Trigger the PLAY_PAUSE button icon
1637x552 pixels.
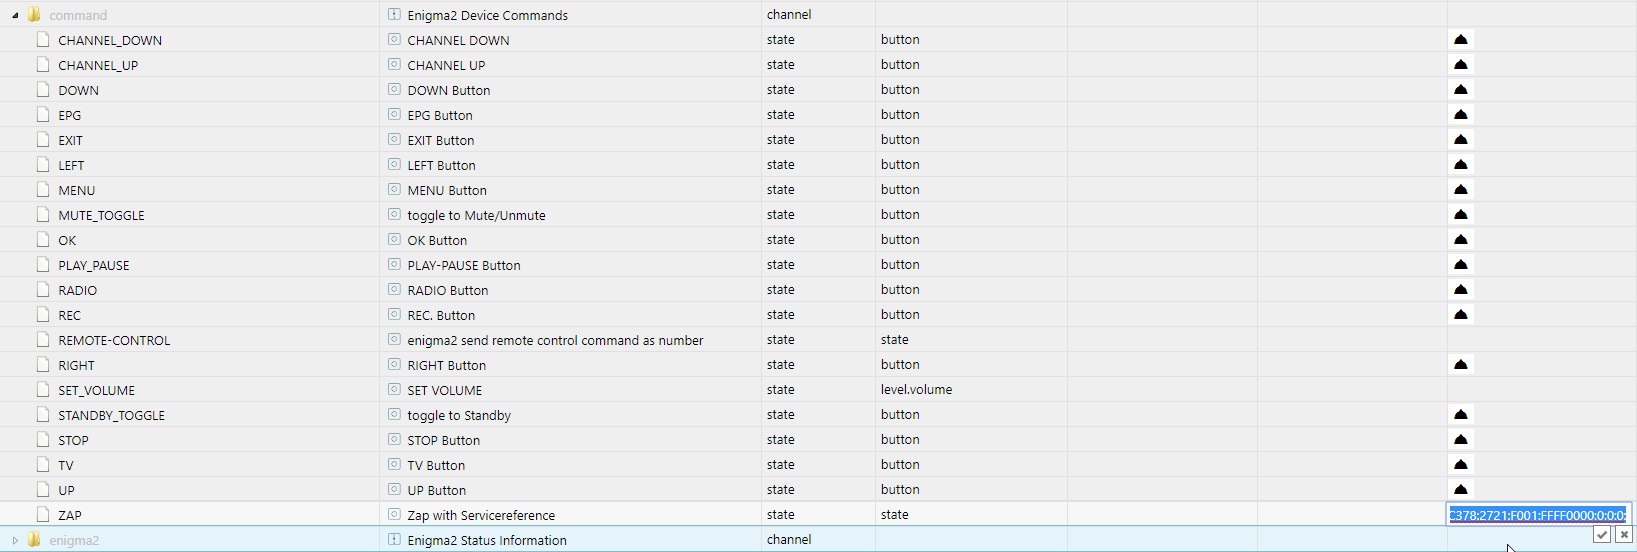(1460, 264)
